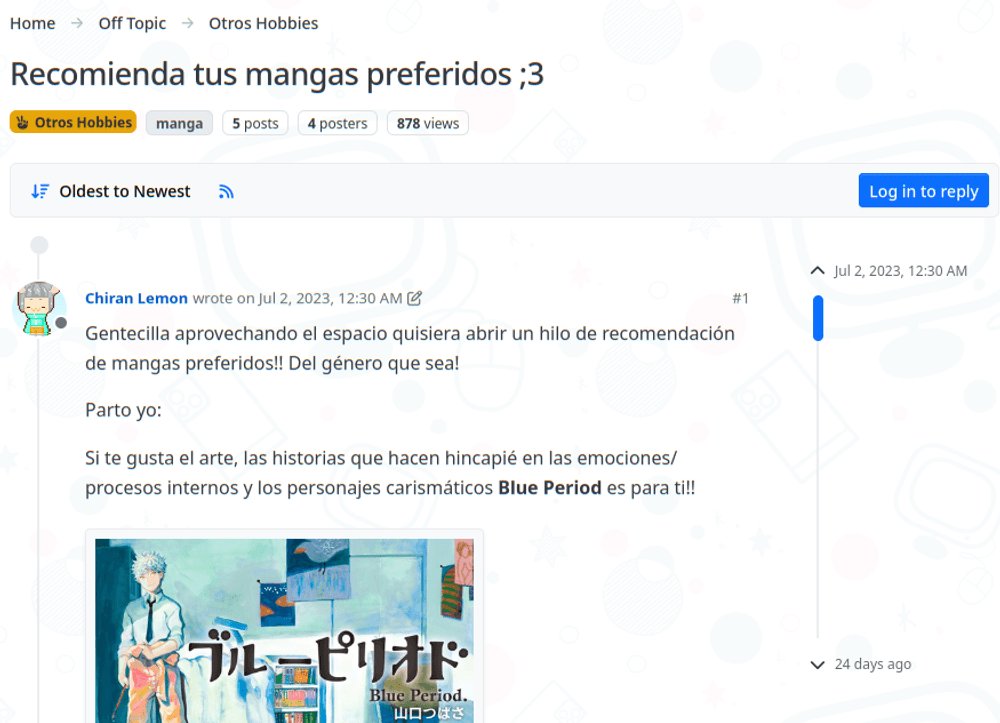This screenshot has width=1000, height=723.
Task: Click the bold Blue Period text
Action: click(x=550, y=488)
